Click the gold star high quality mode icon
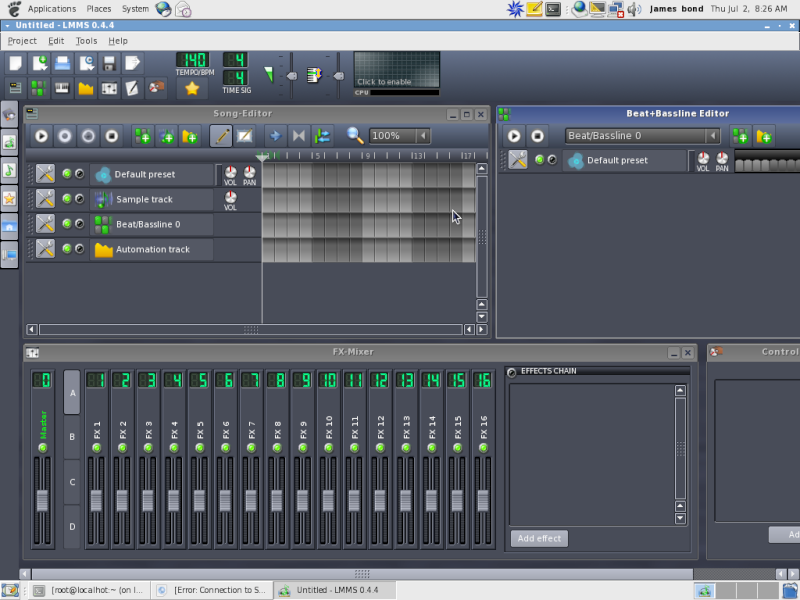This screenshot has height=600, width=800. pos(192,88)
